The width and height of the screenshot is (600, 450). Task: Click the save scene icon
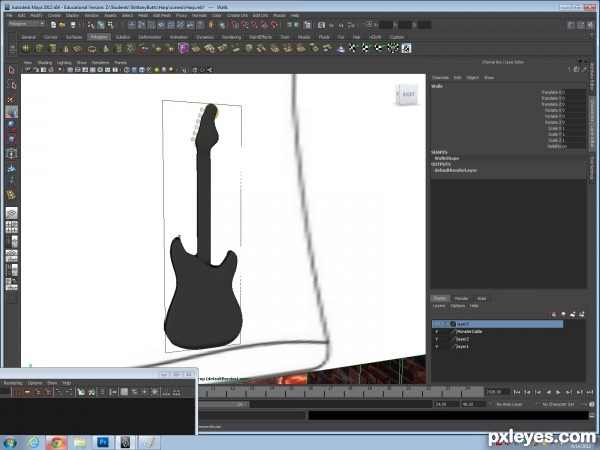point(73,25)
